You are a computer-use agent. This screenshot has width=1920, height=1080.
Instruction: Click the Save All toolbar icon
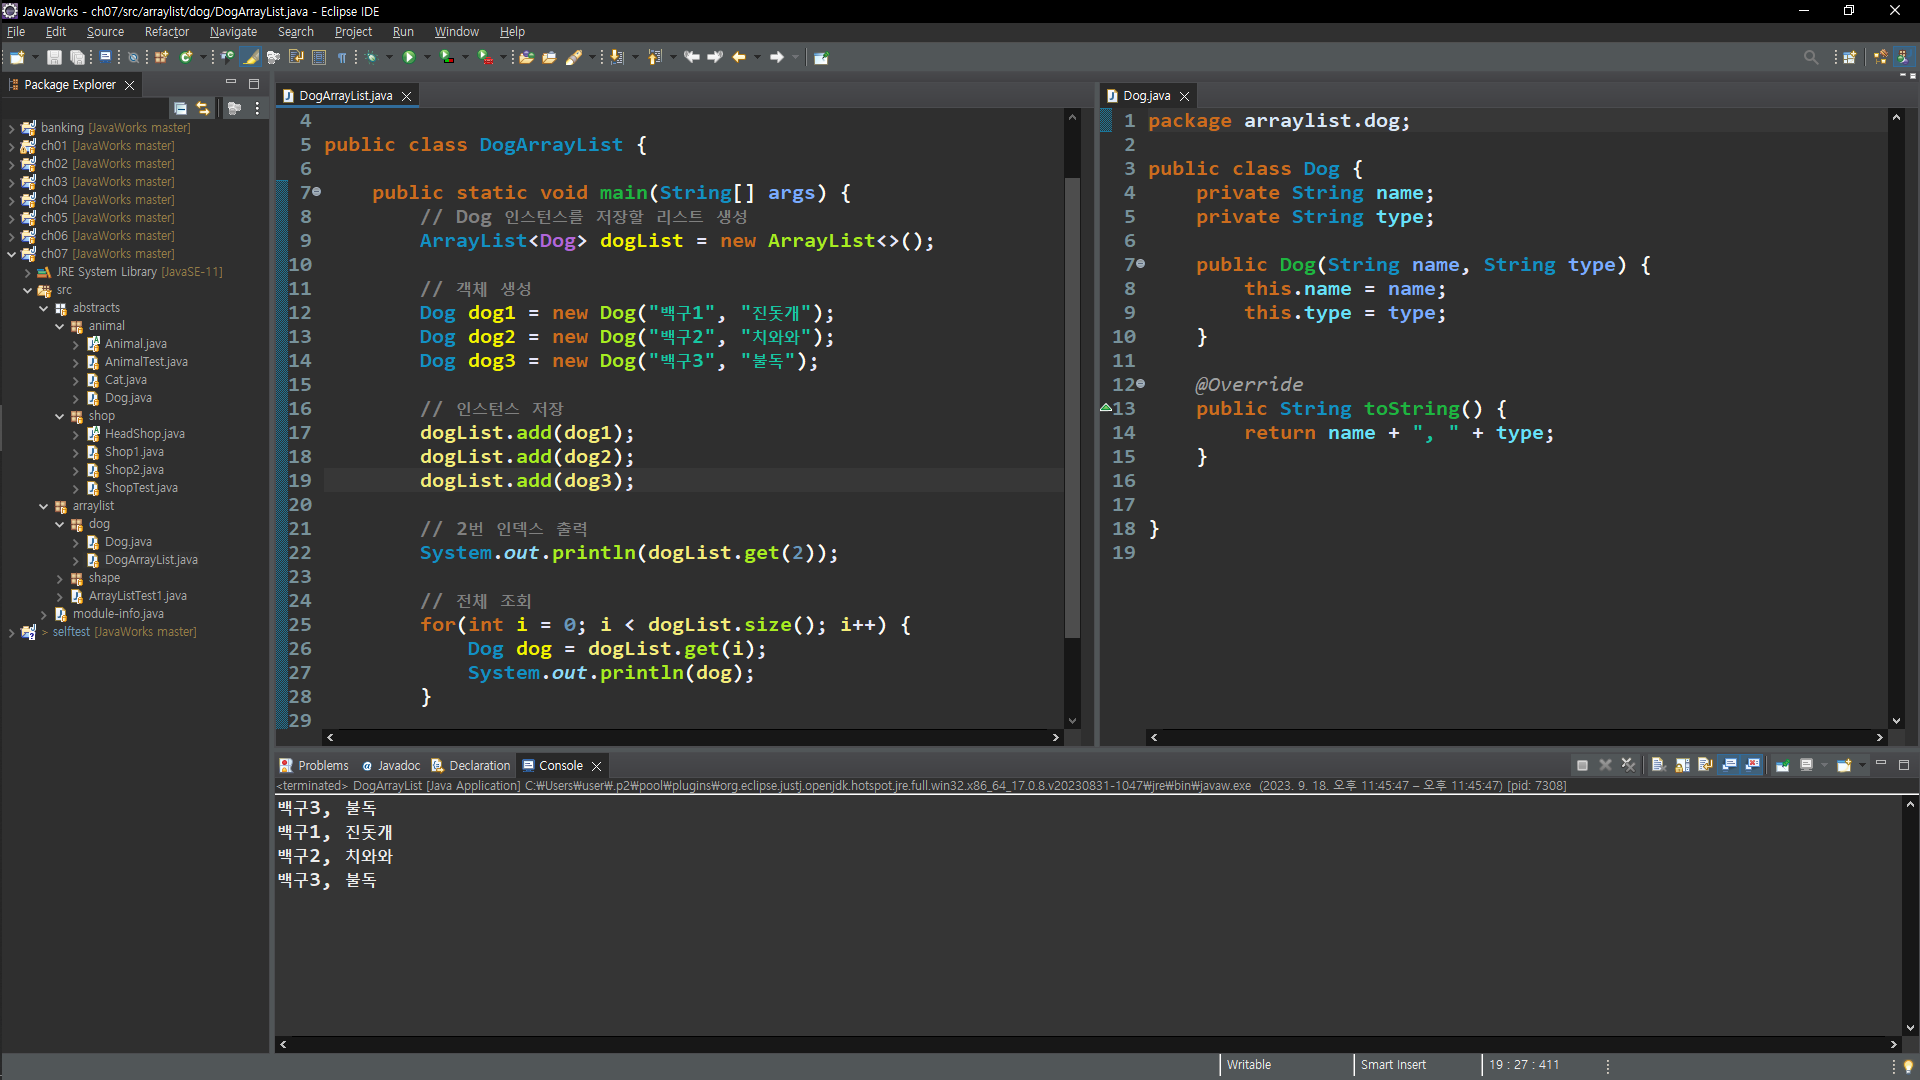coord(77,57)
